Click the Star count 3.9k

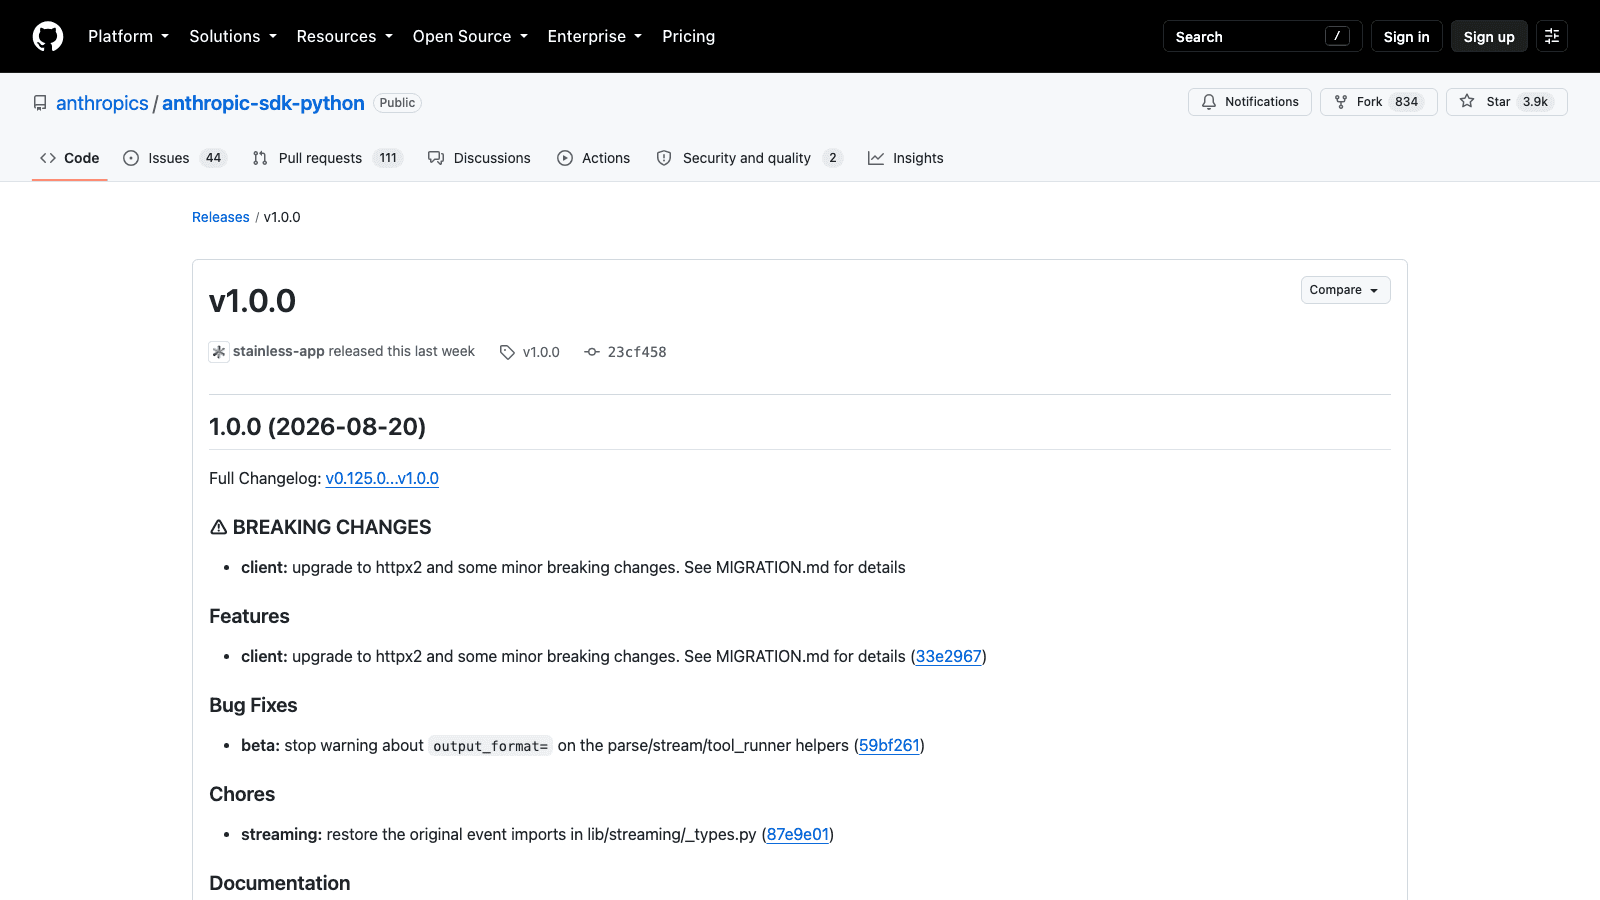point(1535,102)
